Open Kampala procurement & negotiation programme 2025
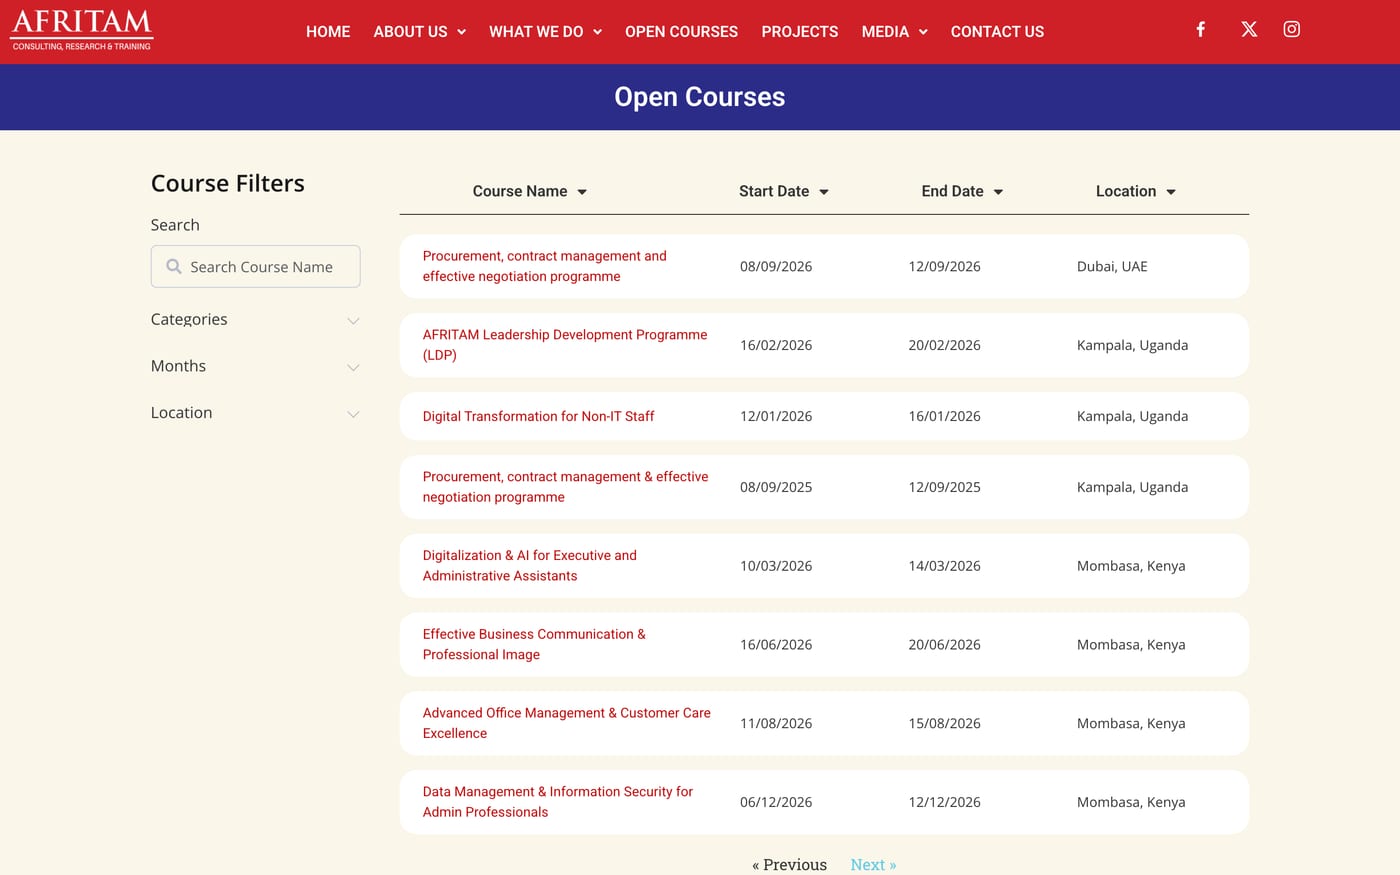This screenshot has height=875, width=1400. coord(565,487)
